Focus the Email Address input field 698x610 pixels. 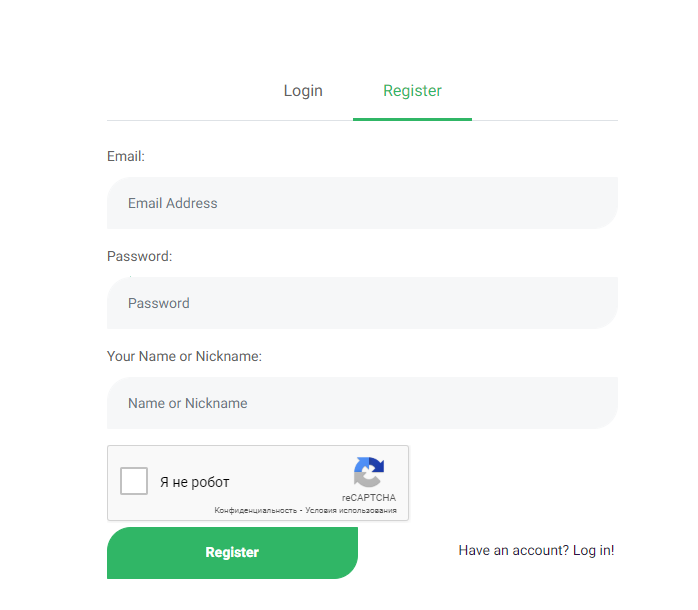coord(362,203)
